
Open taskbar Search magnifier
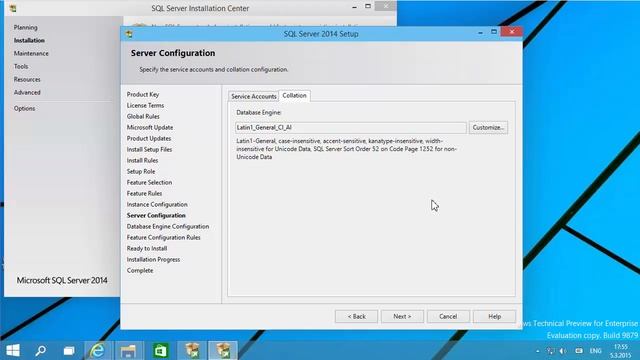40,350
